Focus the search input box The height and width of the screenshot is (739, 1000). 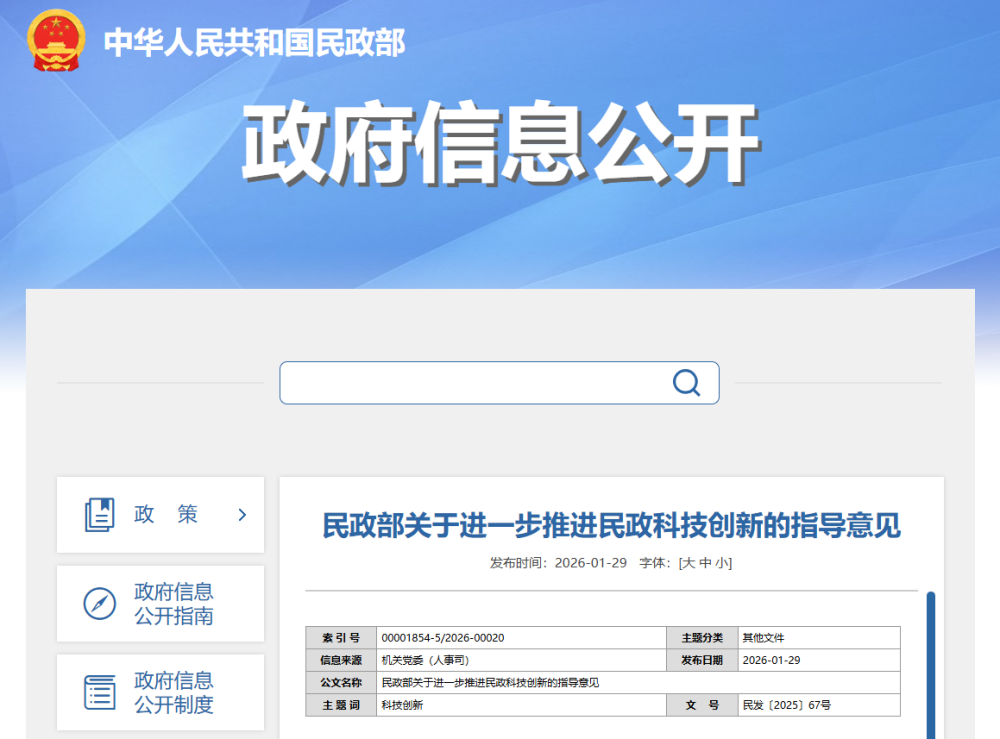point(470,383)
